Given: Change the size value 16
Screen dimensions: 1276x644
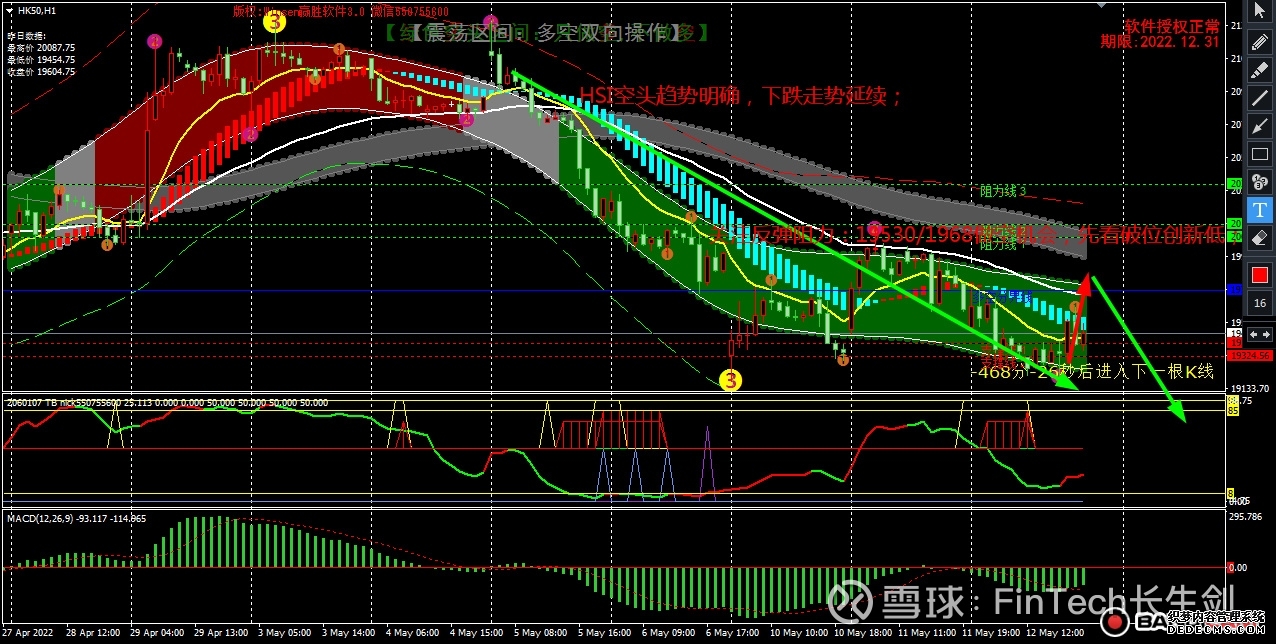Looking at the screenshot, I should (x=1260, y=306).
